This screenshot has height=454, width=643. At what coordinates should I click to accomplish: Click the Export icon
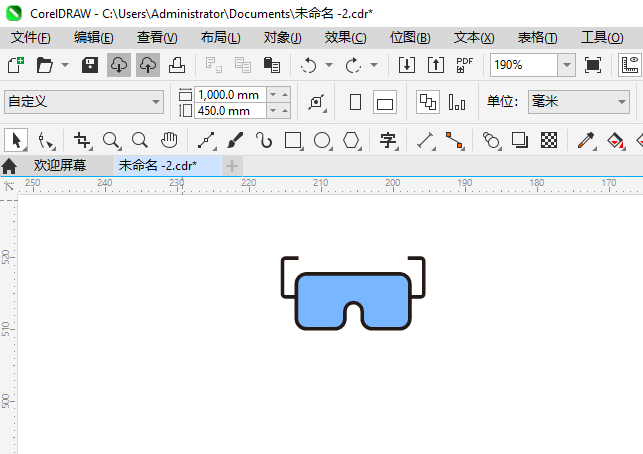pyautogui.click(x=436, y=65)
